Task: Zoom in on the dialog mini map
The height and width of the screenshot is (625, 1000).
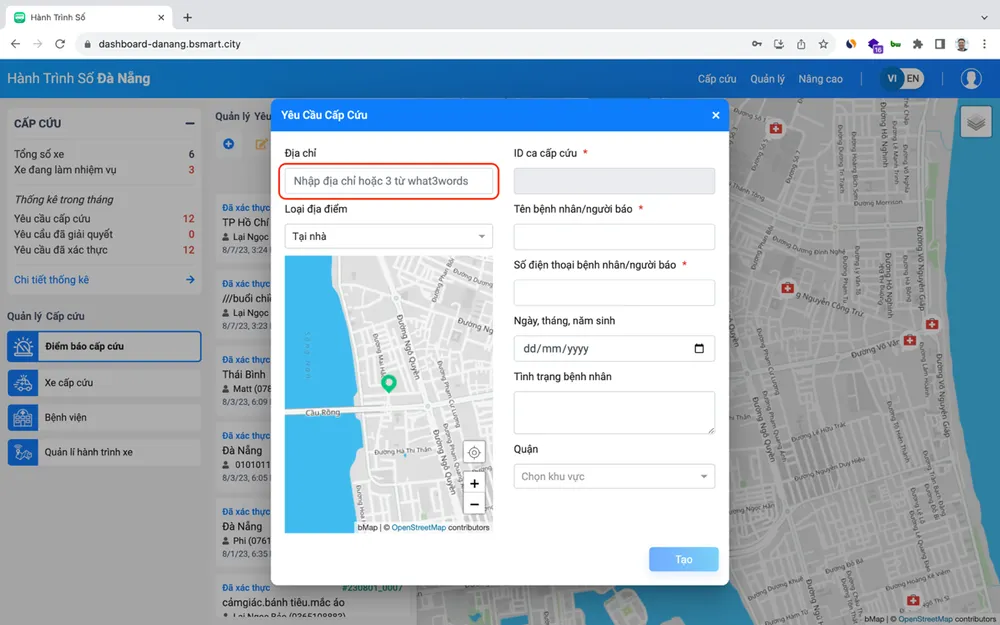Action: pyautogui.click(x=474, y=483)
